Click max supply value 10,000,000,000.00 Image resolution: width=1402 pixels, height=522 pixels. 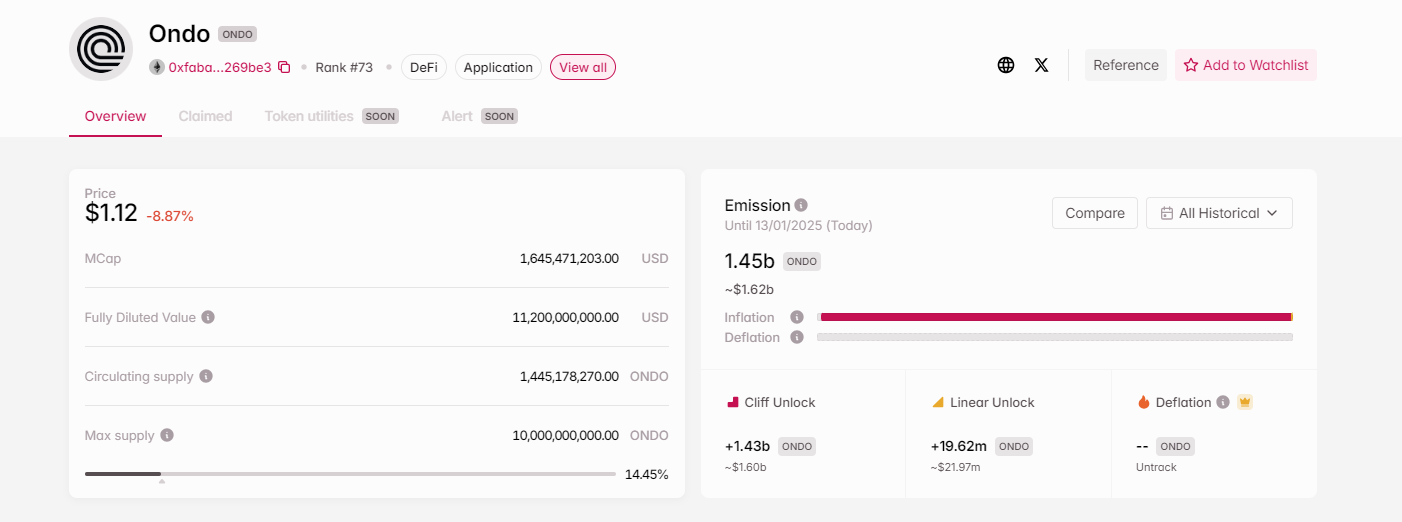tap(566, 435)
